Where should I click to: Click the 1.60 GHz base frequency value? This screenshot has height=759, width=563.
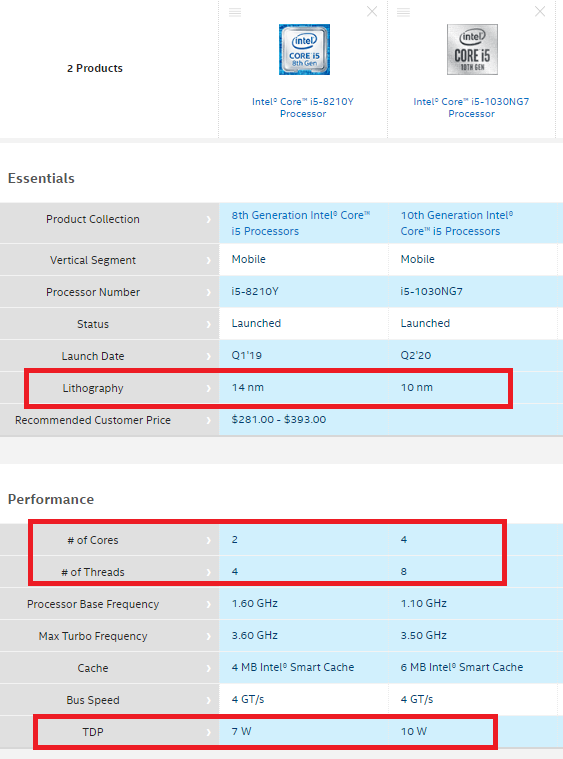pos(255,603)
